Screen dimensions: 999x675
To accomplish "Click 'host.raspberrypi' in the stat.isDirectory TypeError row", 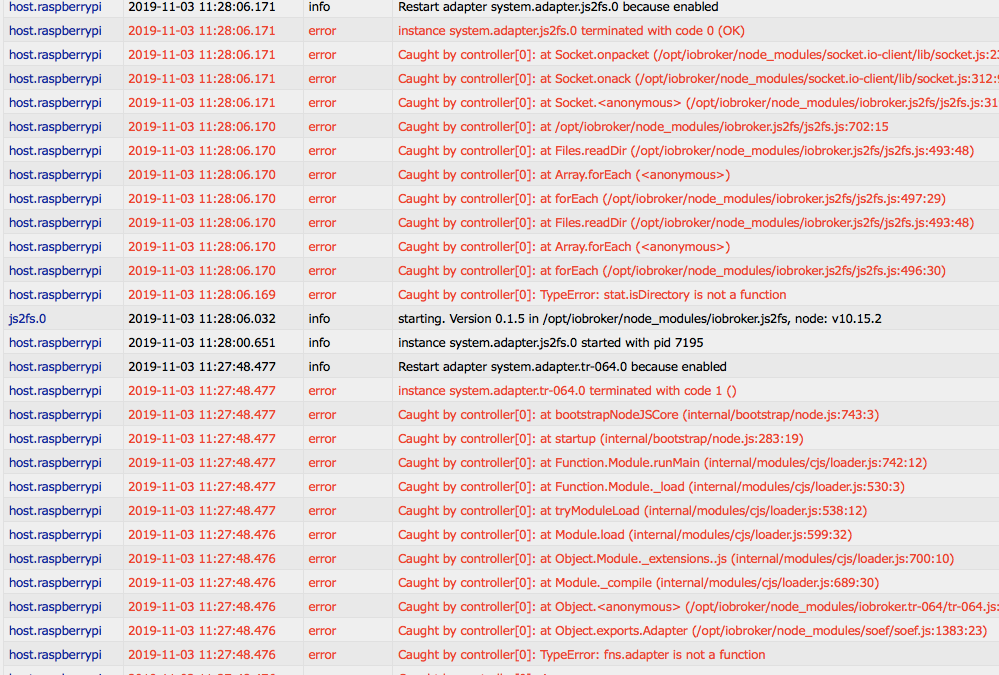I will coord(55,294).
